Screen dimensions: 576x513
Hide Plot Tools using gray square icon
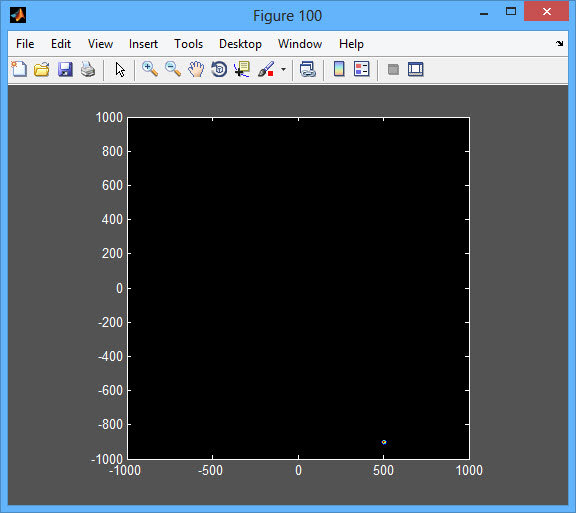pos(393,69)
